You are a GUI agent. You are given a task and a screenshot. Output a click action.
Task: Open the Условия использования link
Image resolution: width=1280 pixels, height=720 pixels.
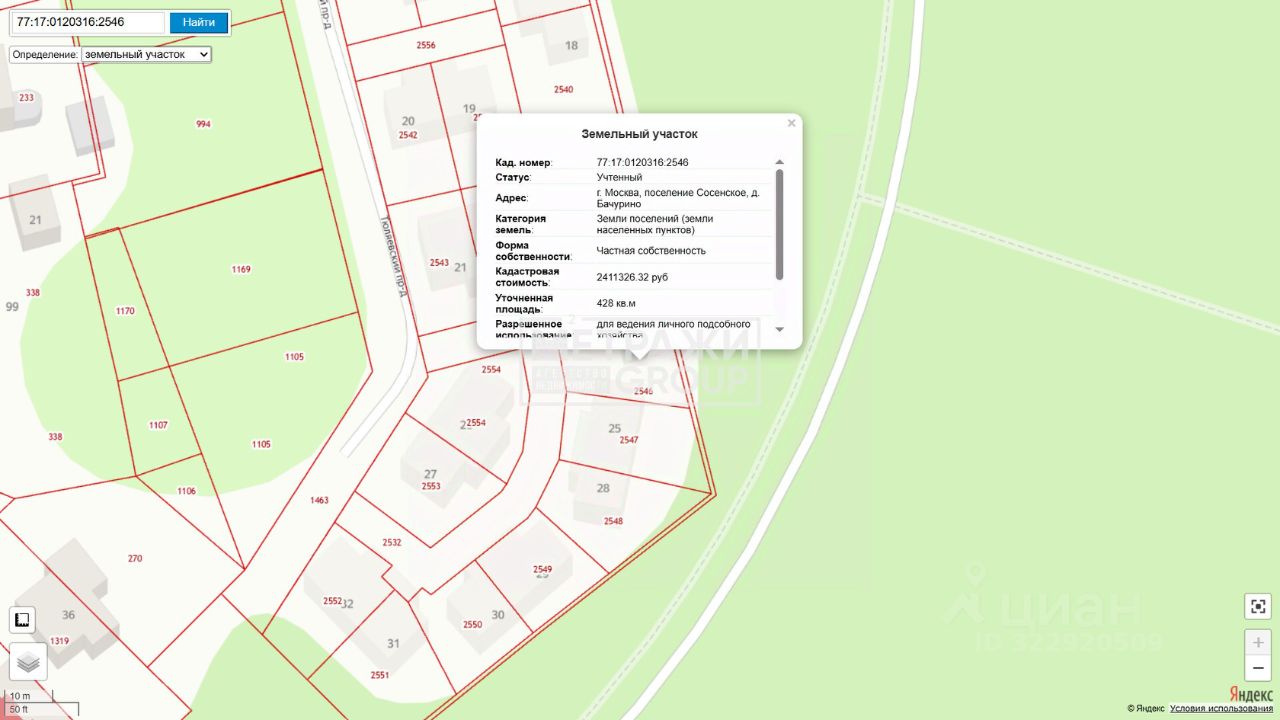coord(1221,709)
